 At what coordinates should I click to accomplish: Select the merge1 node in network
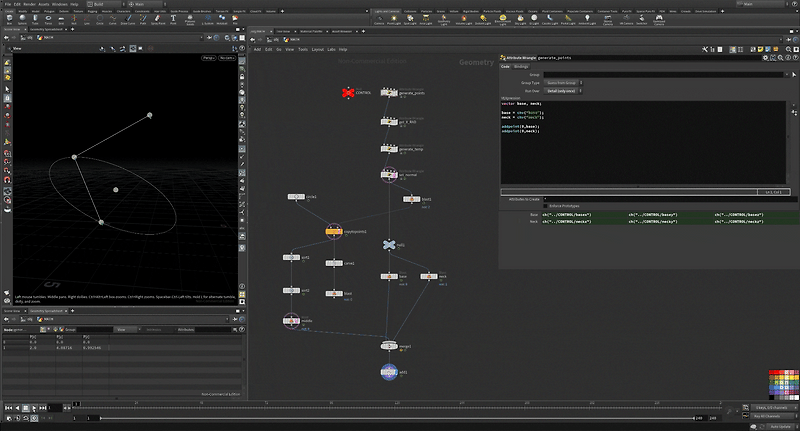390,346
